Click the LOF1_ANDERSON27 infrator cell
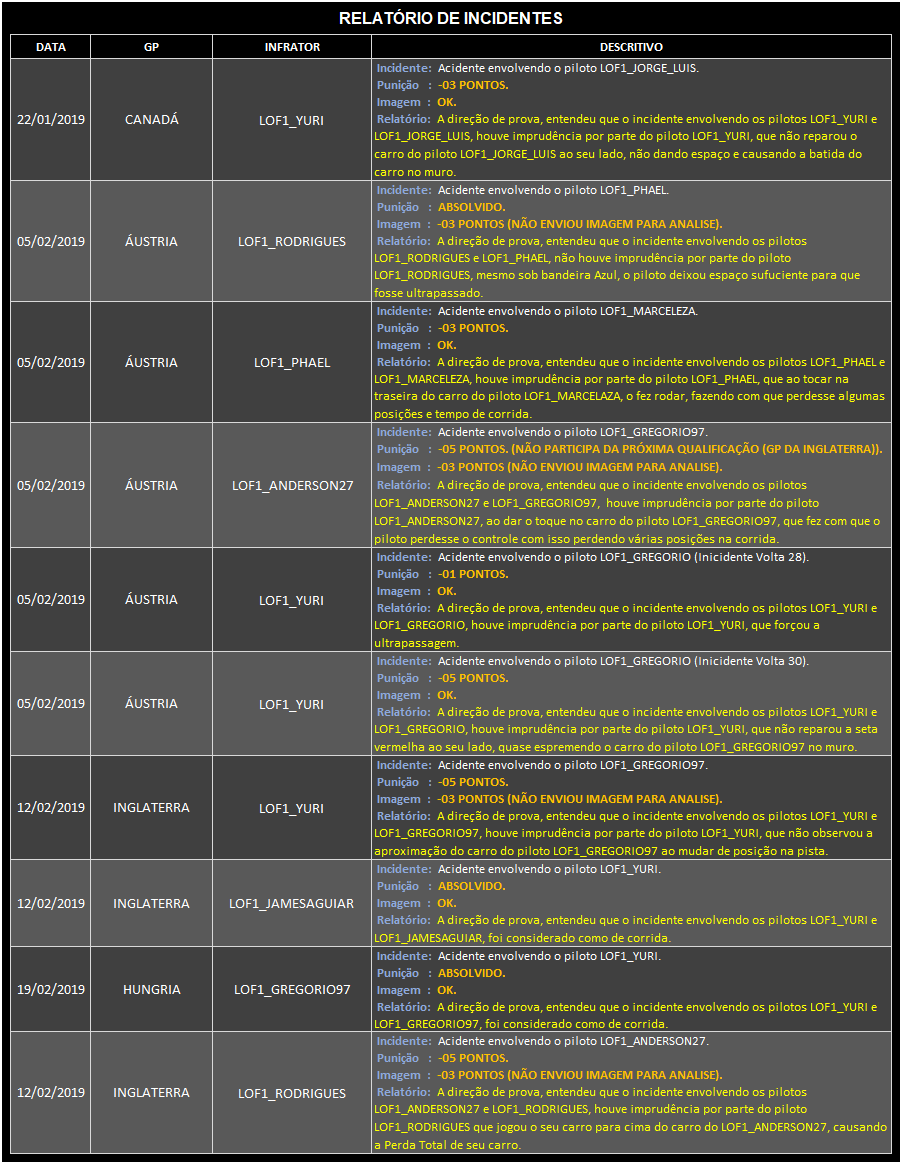 (x=292, y=485)
